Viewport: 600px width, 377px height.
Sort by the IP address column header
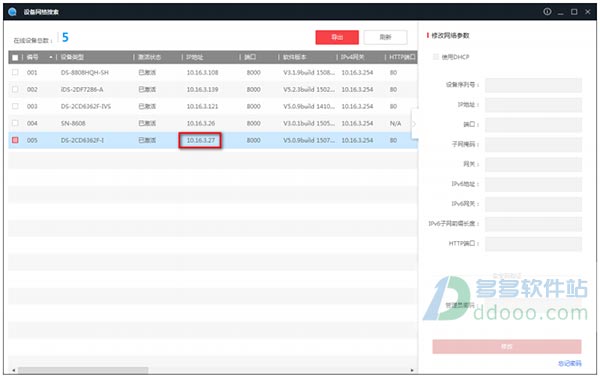tap(195, 57)
